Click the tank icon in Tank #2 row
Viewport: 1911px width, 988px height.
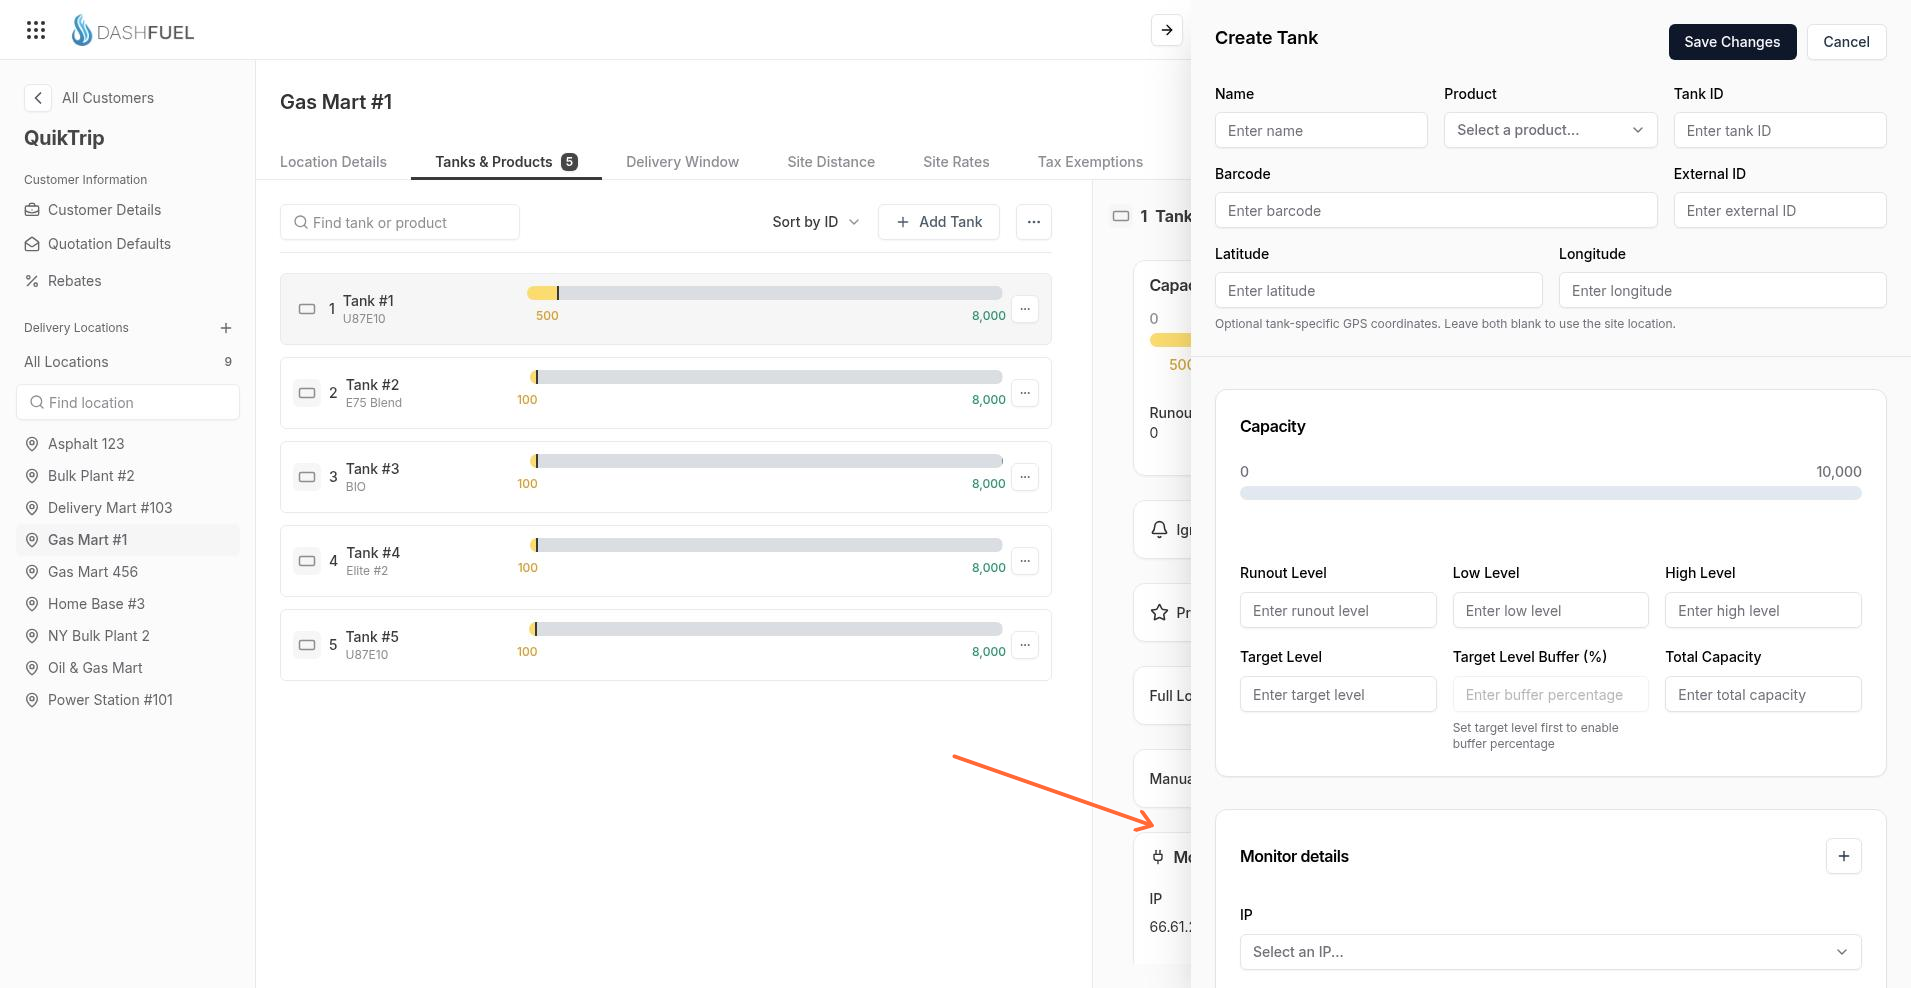click(x=307, y=393)
